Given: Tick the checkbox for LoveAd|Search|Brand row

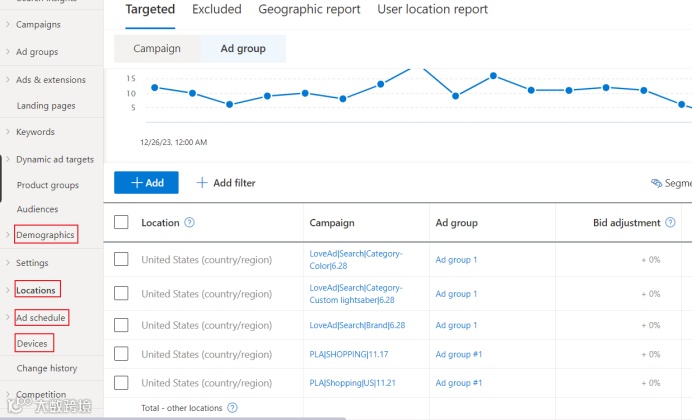Looking at the screenshot, I should coord(121,325).
